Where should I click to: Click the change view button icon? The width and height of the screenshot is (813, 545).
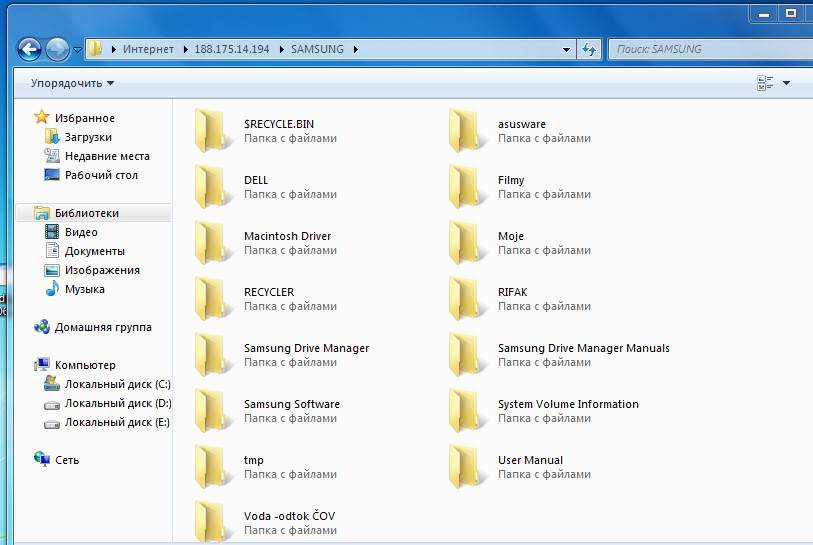coord(765,83)
